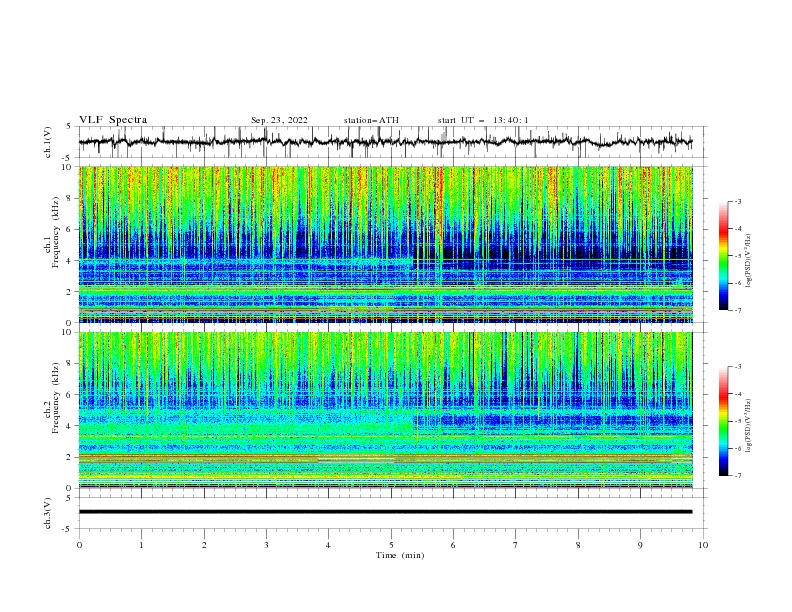Click the time axis tick label "3"
This screenshot has width=792, height=612.
(266, 545)
